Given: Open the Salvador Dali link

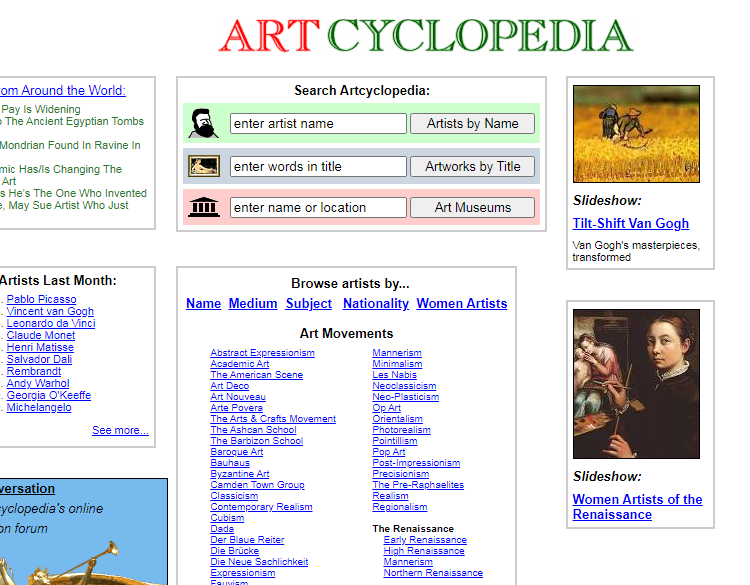Looking at the screenshot, I should click(x=39, y=359).
